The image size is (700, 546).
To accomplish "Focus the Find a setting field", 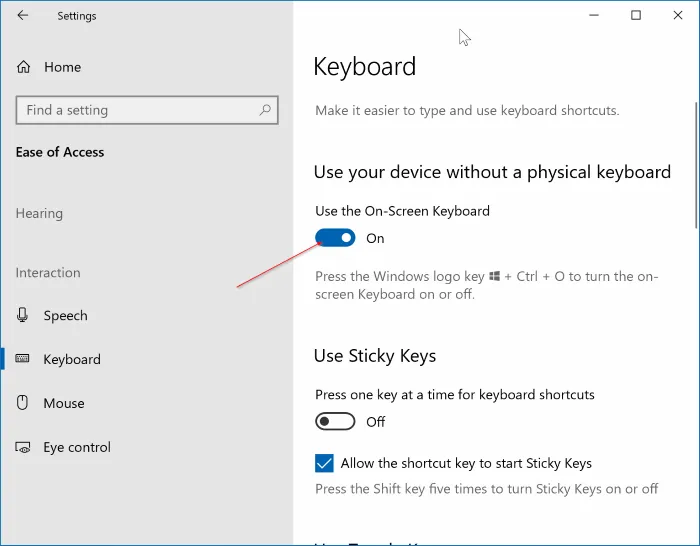I will tap(147, 110).
